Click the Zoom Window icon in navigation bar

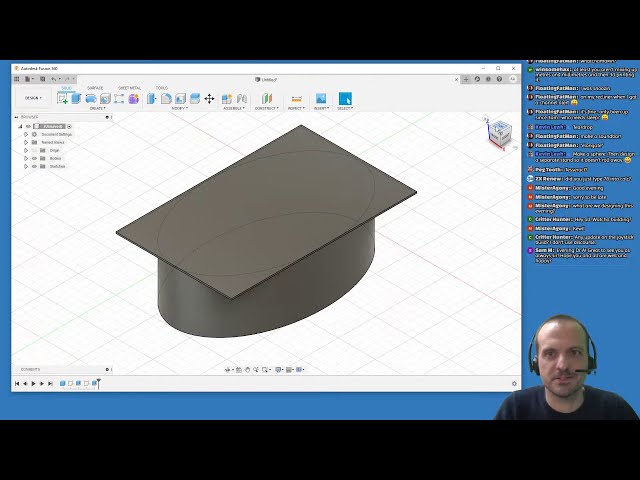[265, 369]
